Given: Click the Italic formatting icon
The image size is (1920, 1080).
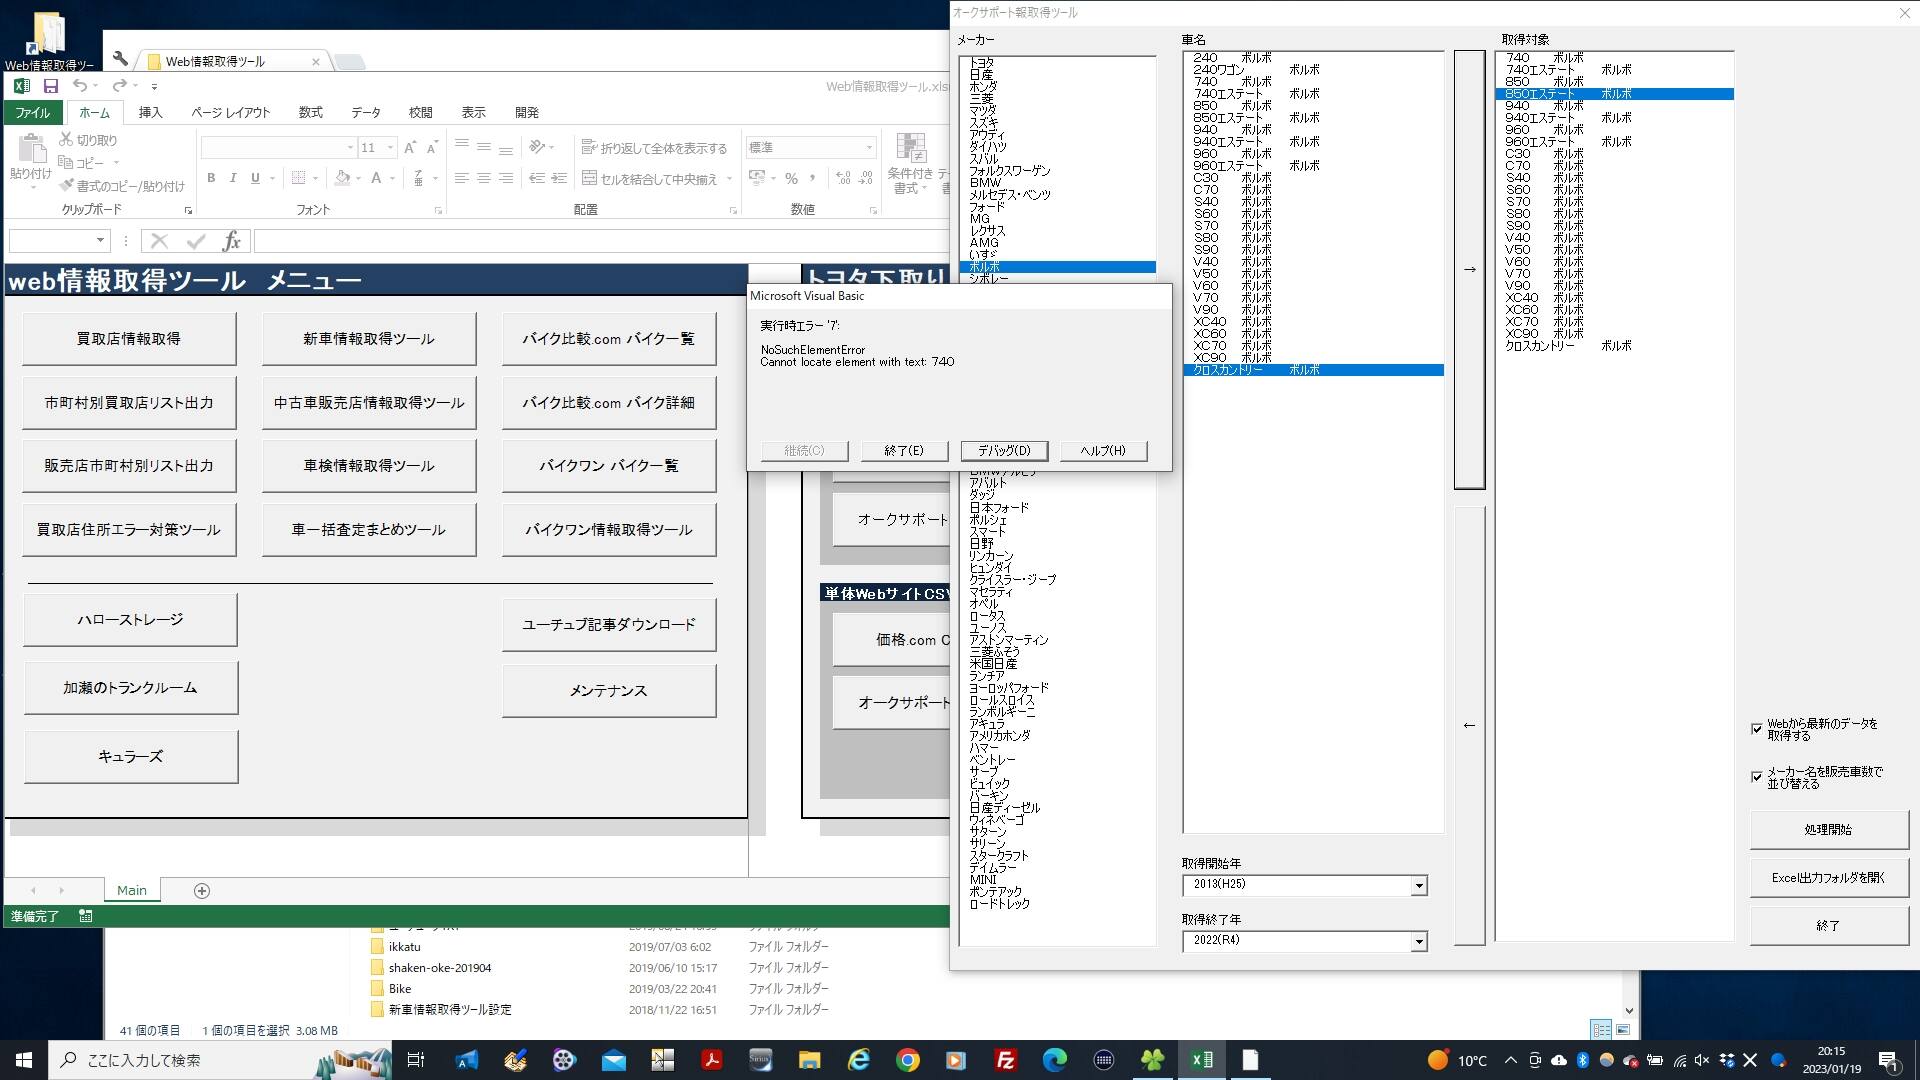Looking at the screenshot, I should (233, 178).
